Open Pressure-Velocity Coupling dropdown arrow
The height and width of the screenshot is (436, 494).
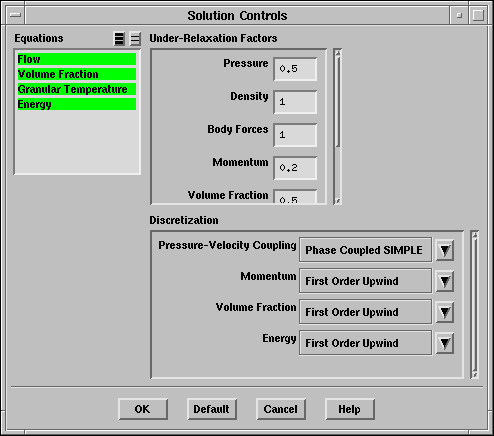tap(445, 250)
